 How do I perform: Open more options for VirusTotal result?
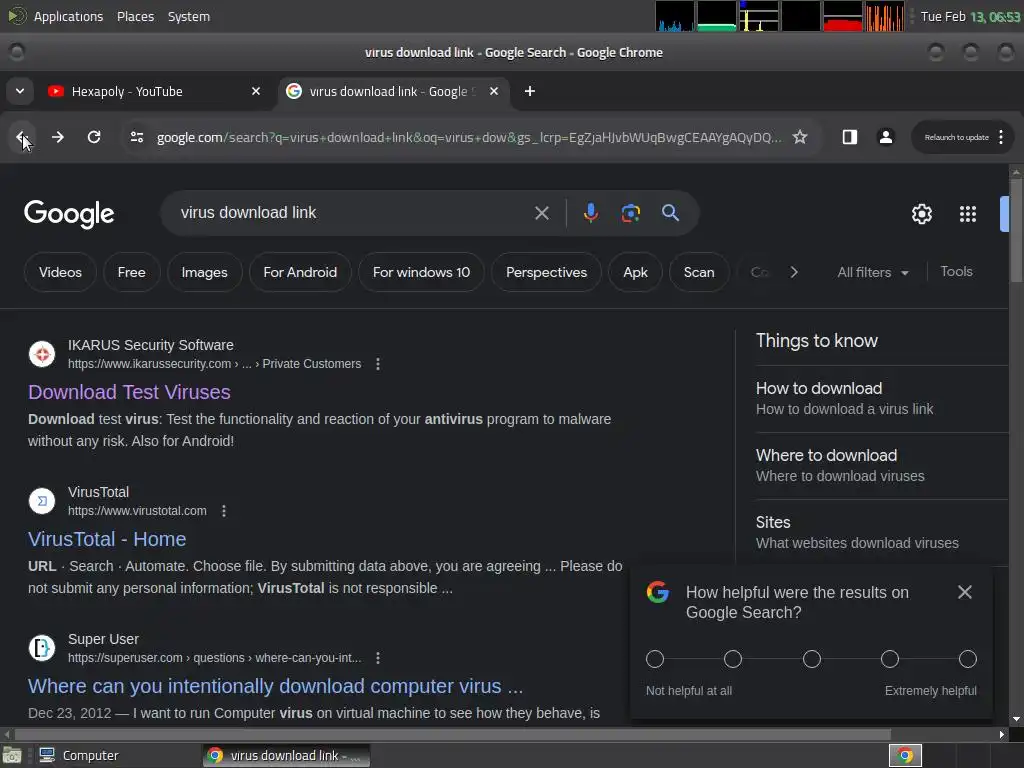click(224, 511)
